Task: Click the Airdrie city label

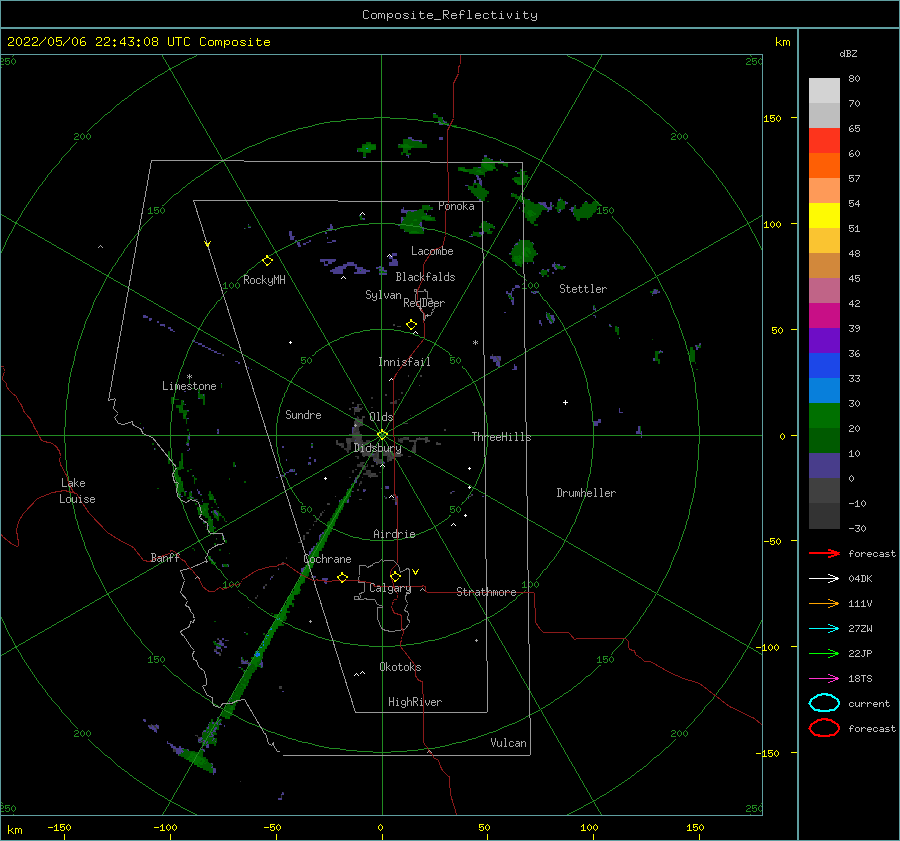Action: coord(394,534)
